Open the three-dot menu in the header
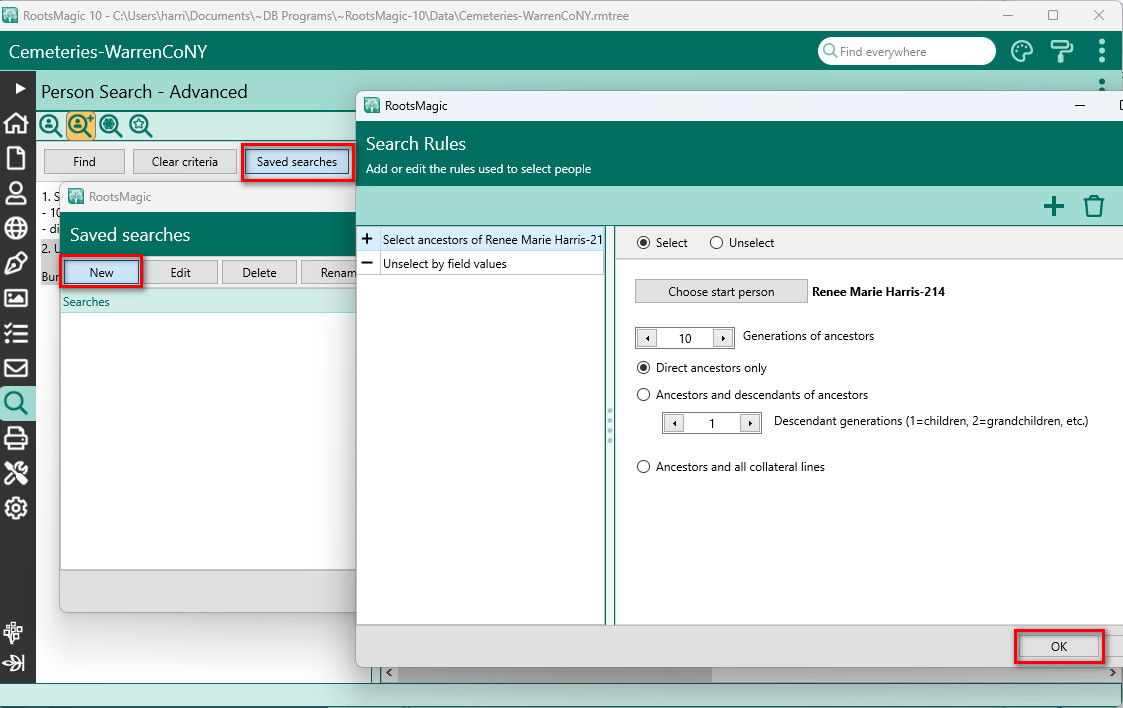This screenshot has height=708, width=1123. coord(1102,52)
